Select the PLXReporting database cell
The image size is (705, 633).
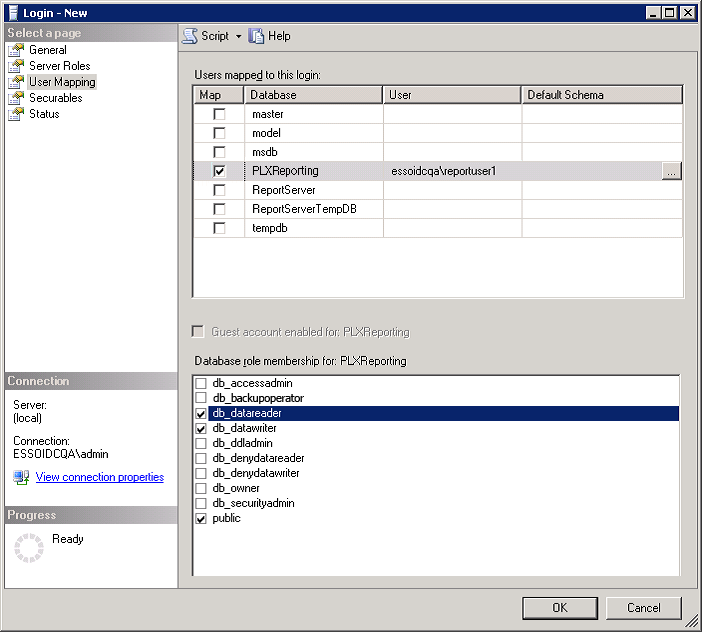[x=314, y=171]
